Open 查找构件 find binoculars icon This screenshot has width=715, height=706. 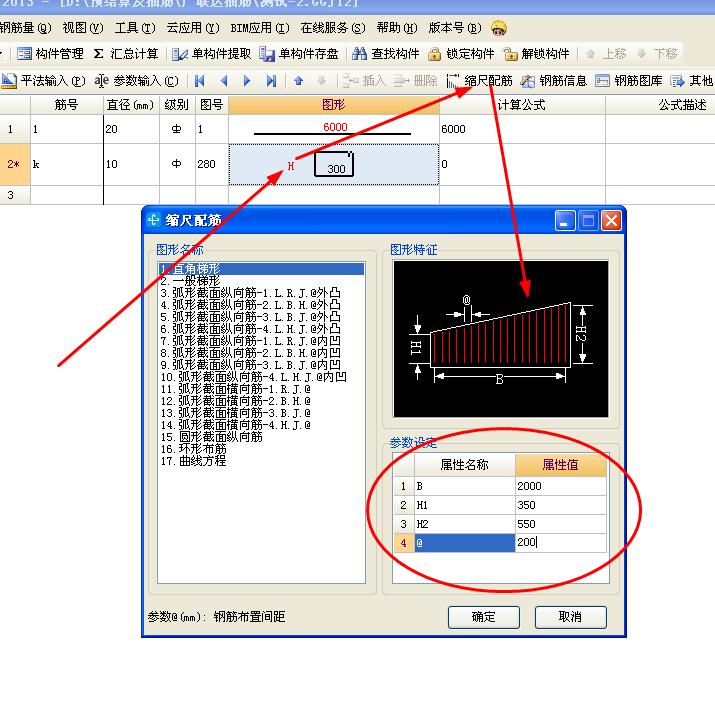click(359, 54)
